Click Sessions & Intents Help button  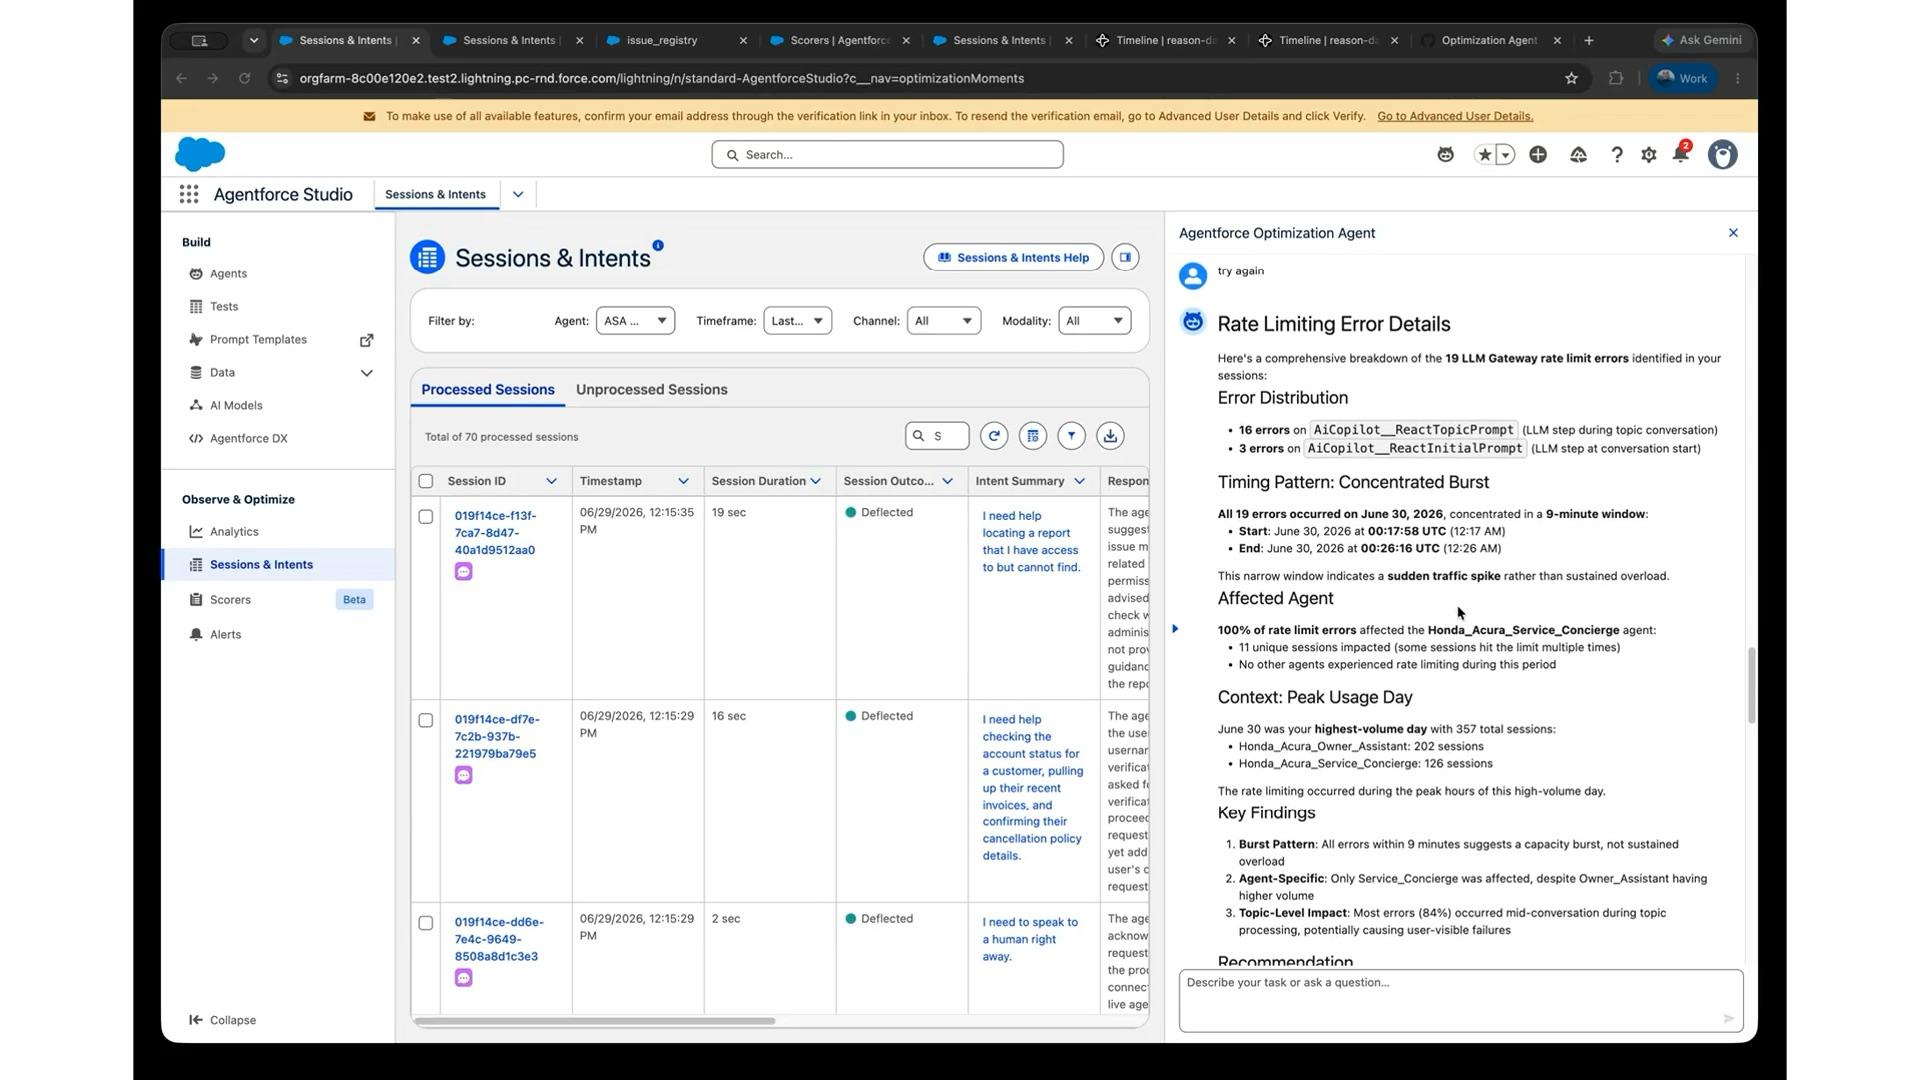pyautogui.click(x=1013, y=258)
